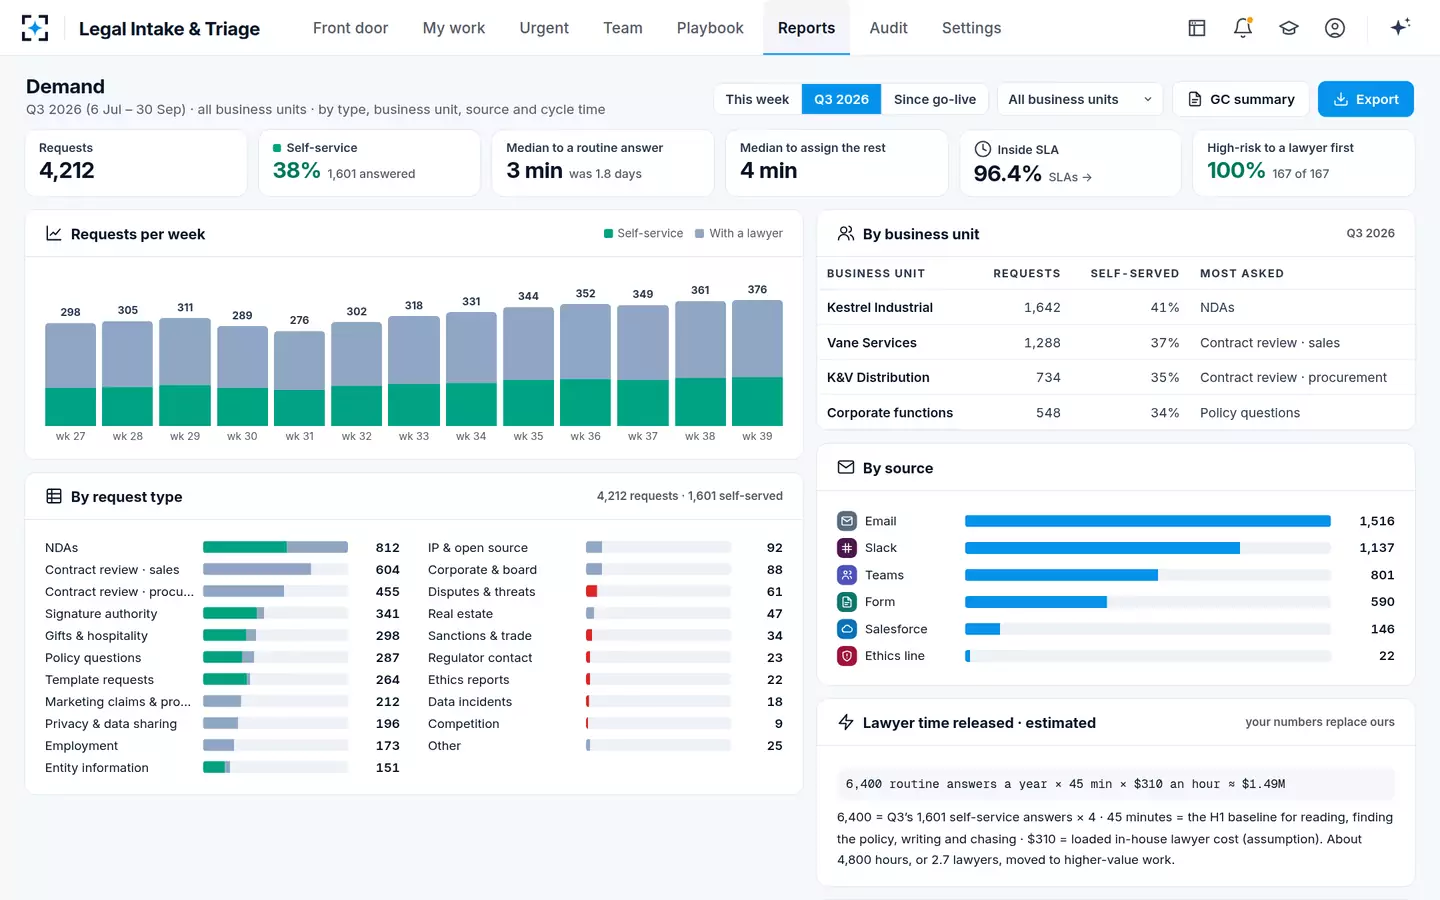The height and width of the screenshot is (900, 1440).
Task: Open the Settings tab
Action: click(971, 28)
